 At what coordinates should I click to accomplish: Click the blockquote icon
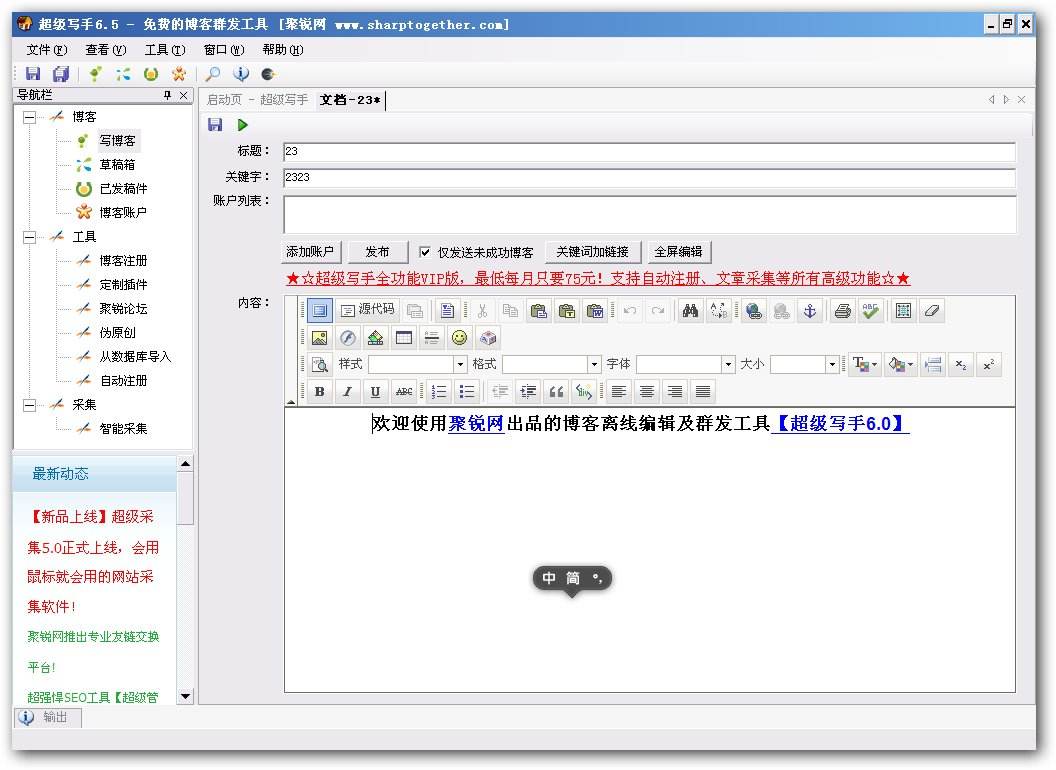click(x=556, y=391)
